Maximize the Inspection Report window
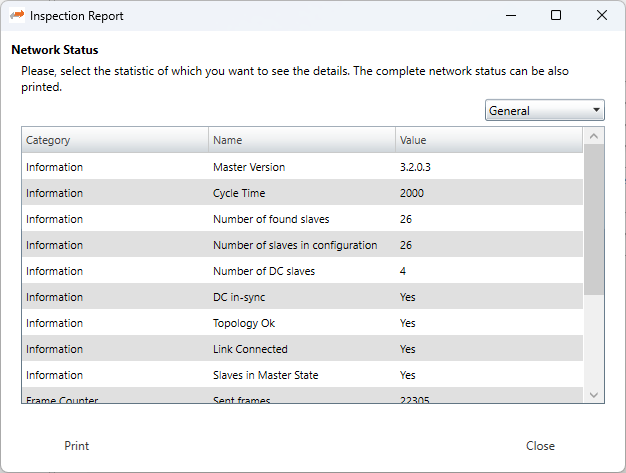 pos(556,16)
